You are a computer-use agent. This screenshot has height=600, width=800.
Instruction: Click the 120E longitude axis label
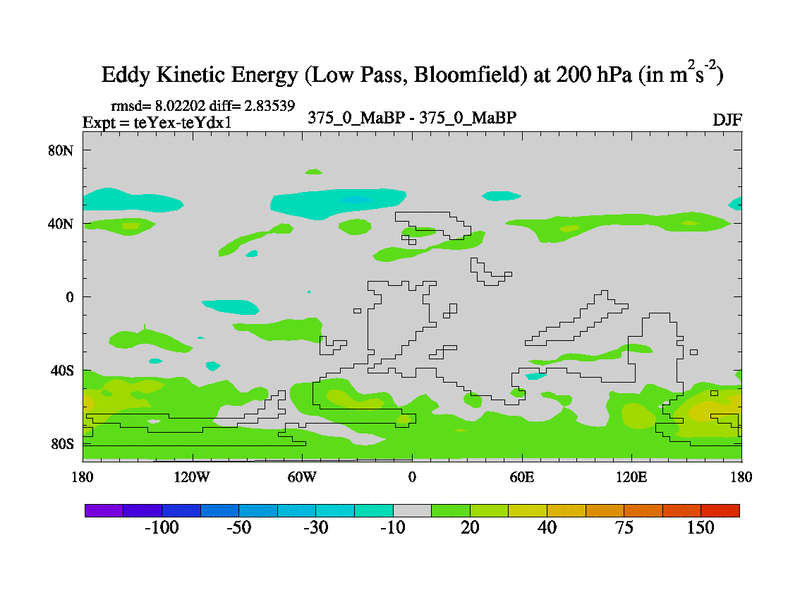(x=631, y=476)
